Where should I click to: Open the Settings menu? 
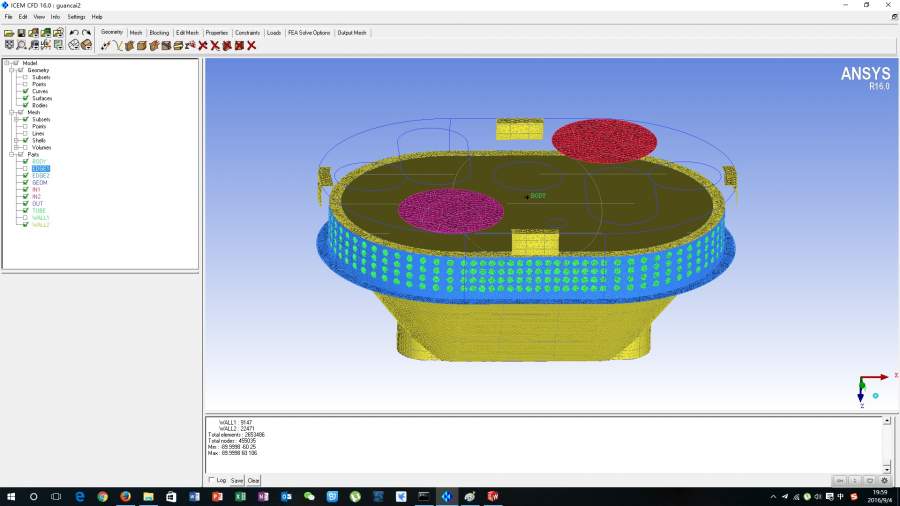point(76,17)
